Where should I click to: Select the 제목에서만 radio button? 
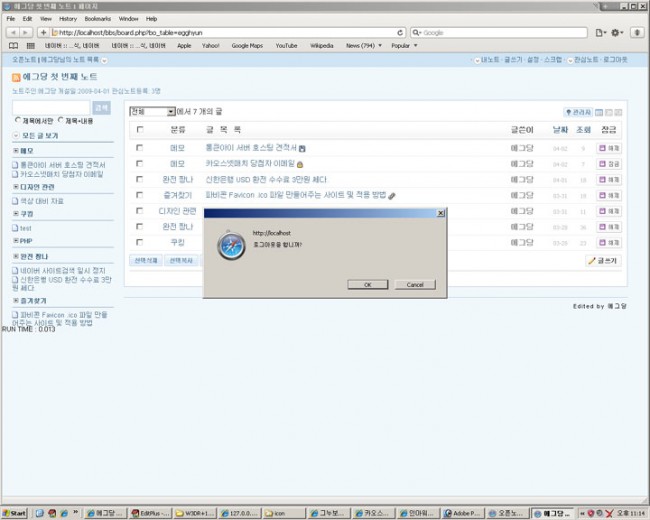click(17, 120)
